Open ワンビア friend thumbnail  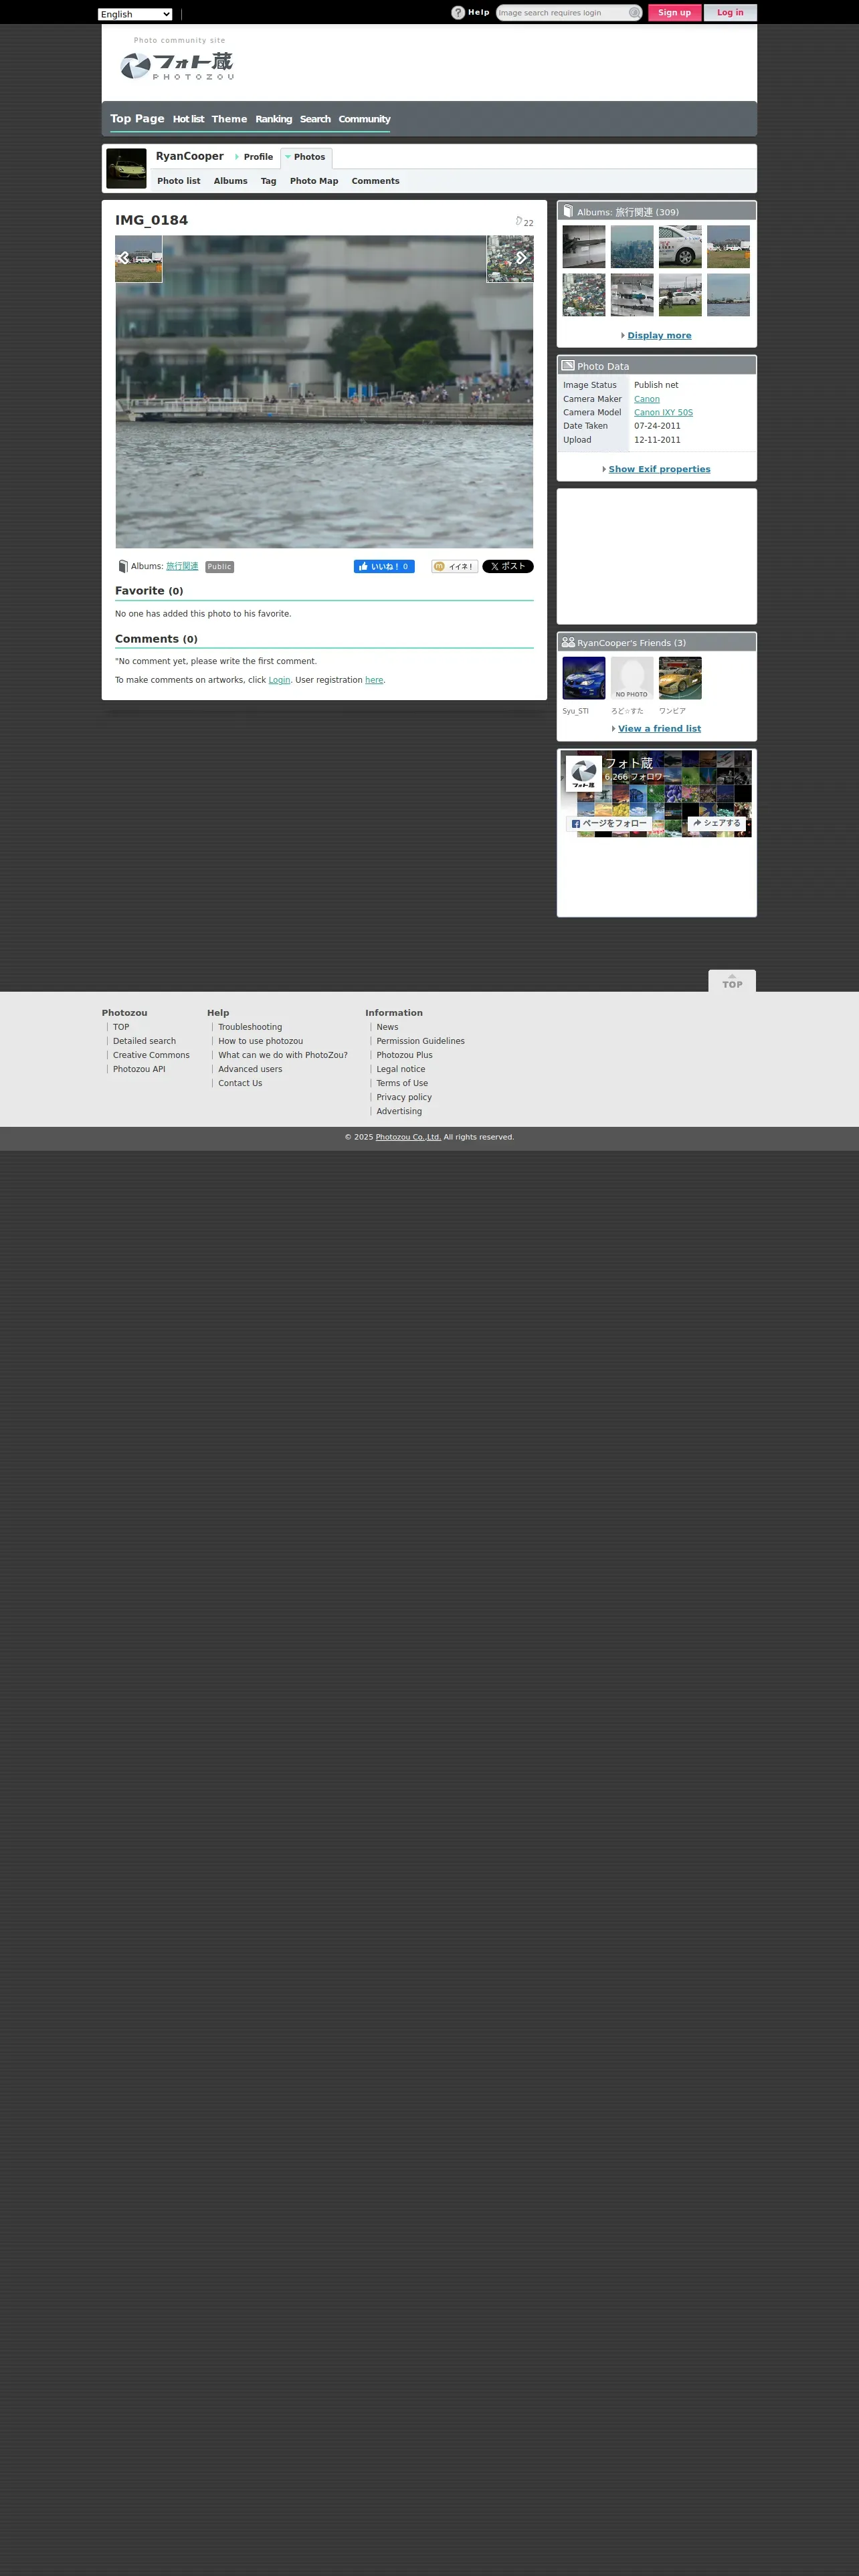pos(680,678)
